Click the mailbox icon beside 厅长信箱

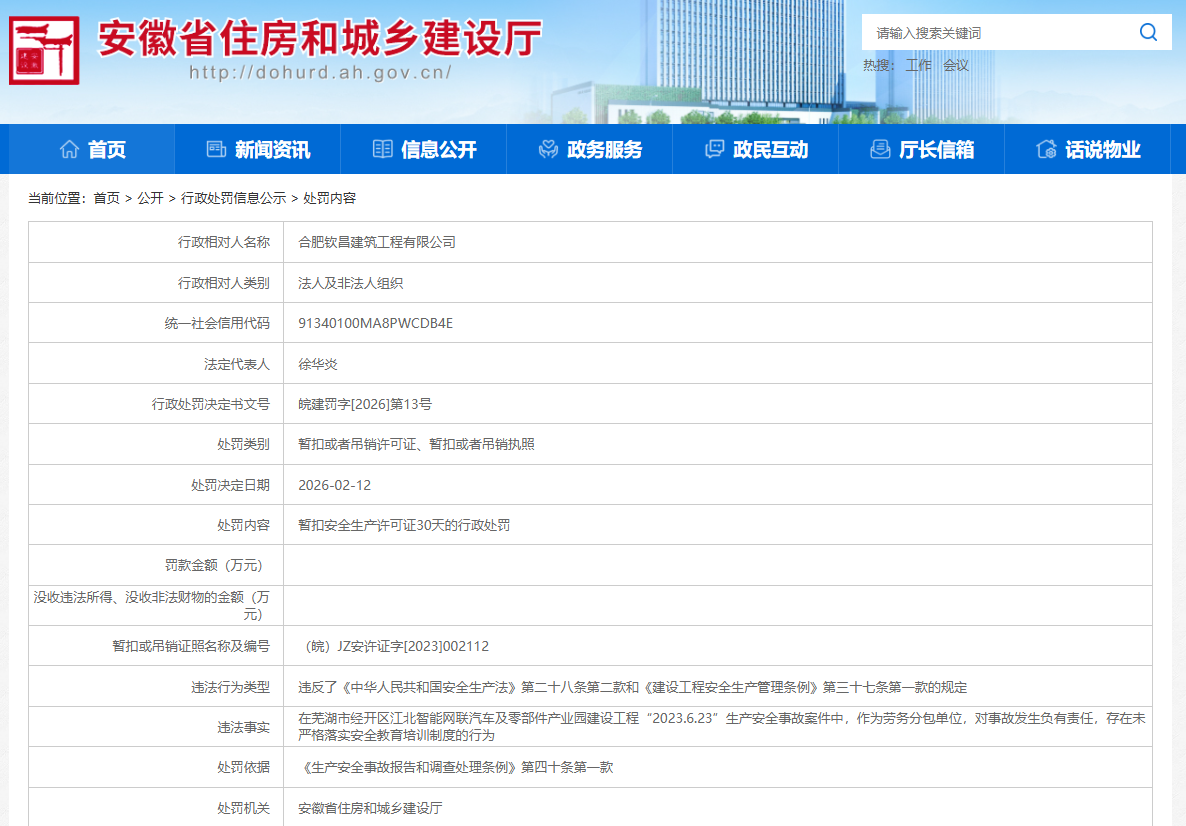tap(880, 149)
